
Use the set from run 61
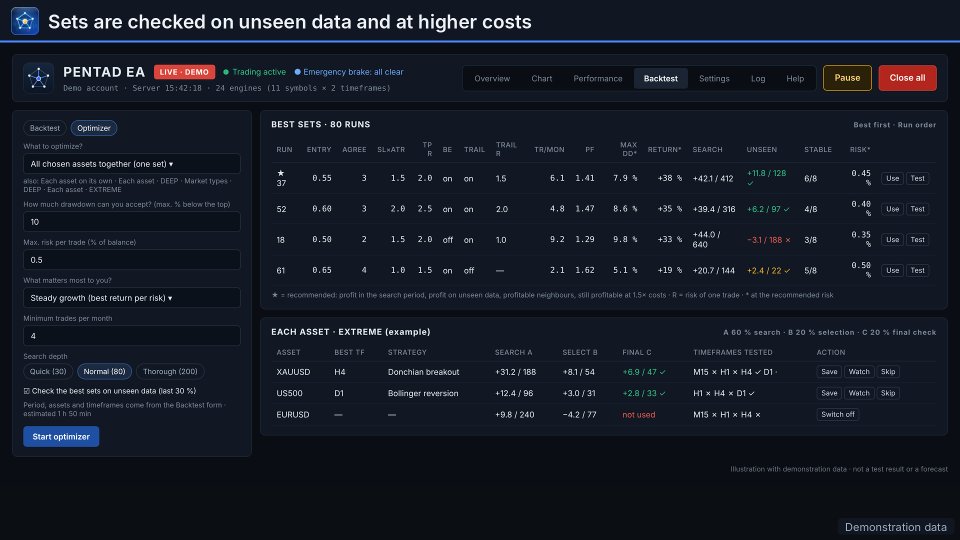[x=892, y=270]
